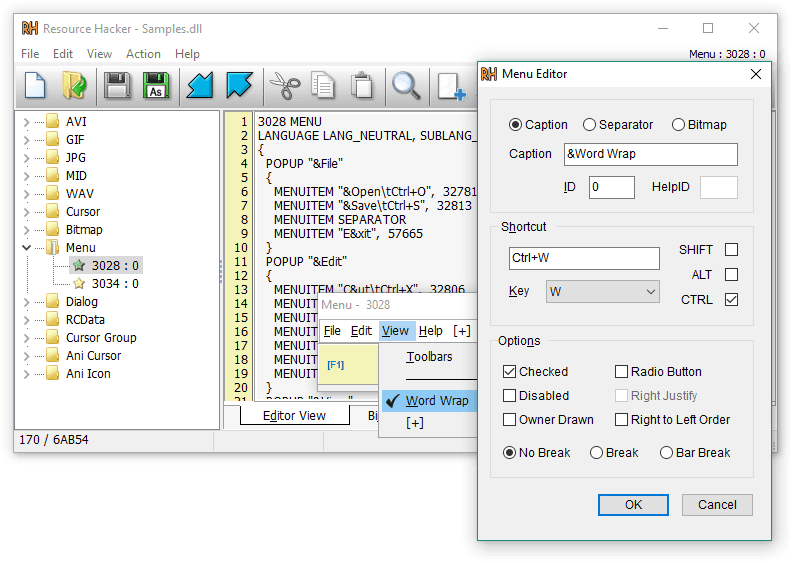The height and width of the screenshot is (563, 793).
Task: Click the gray Save floppy disk icon
Action: (x=117, y=86)
